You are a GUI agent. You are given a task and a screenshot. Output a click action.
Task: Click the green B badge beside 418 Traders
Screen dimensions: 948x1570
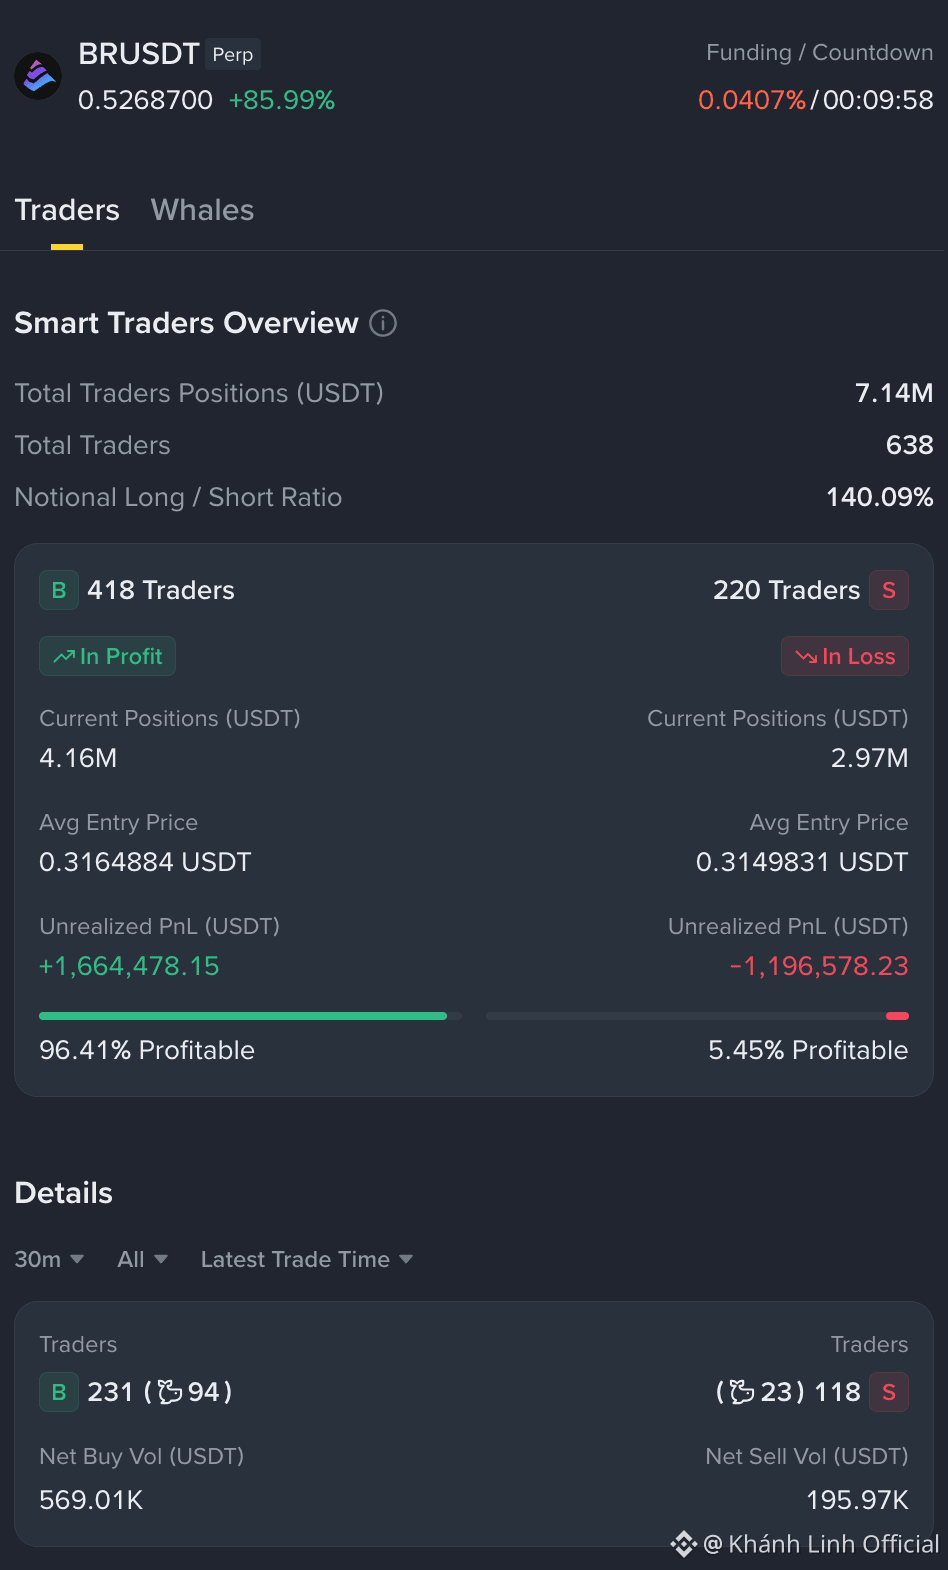click(x=59, y=590)
